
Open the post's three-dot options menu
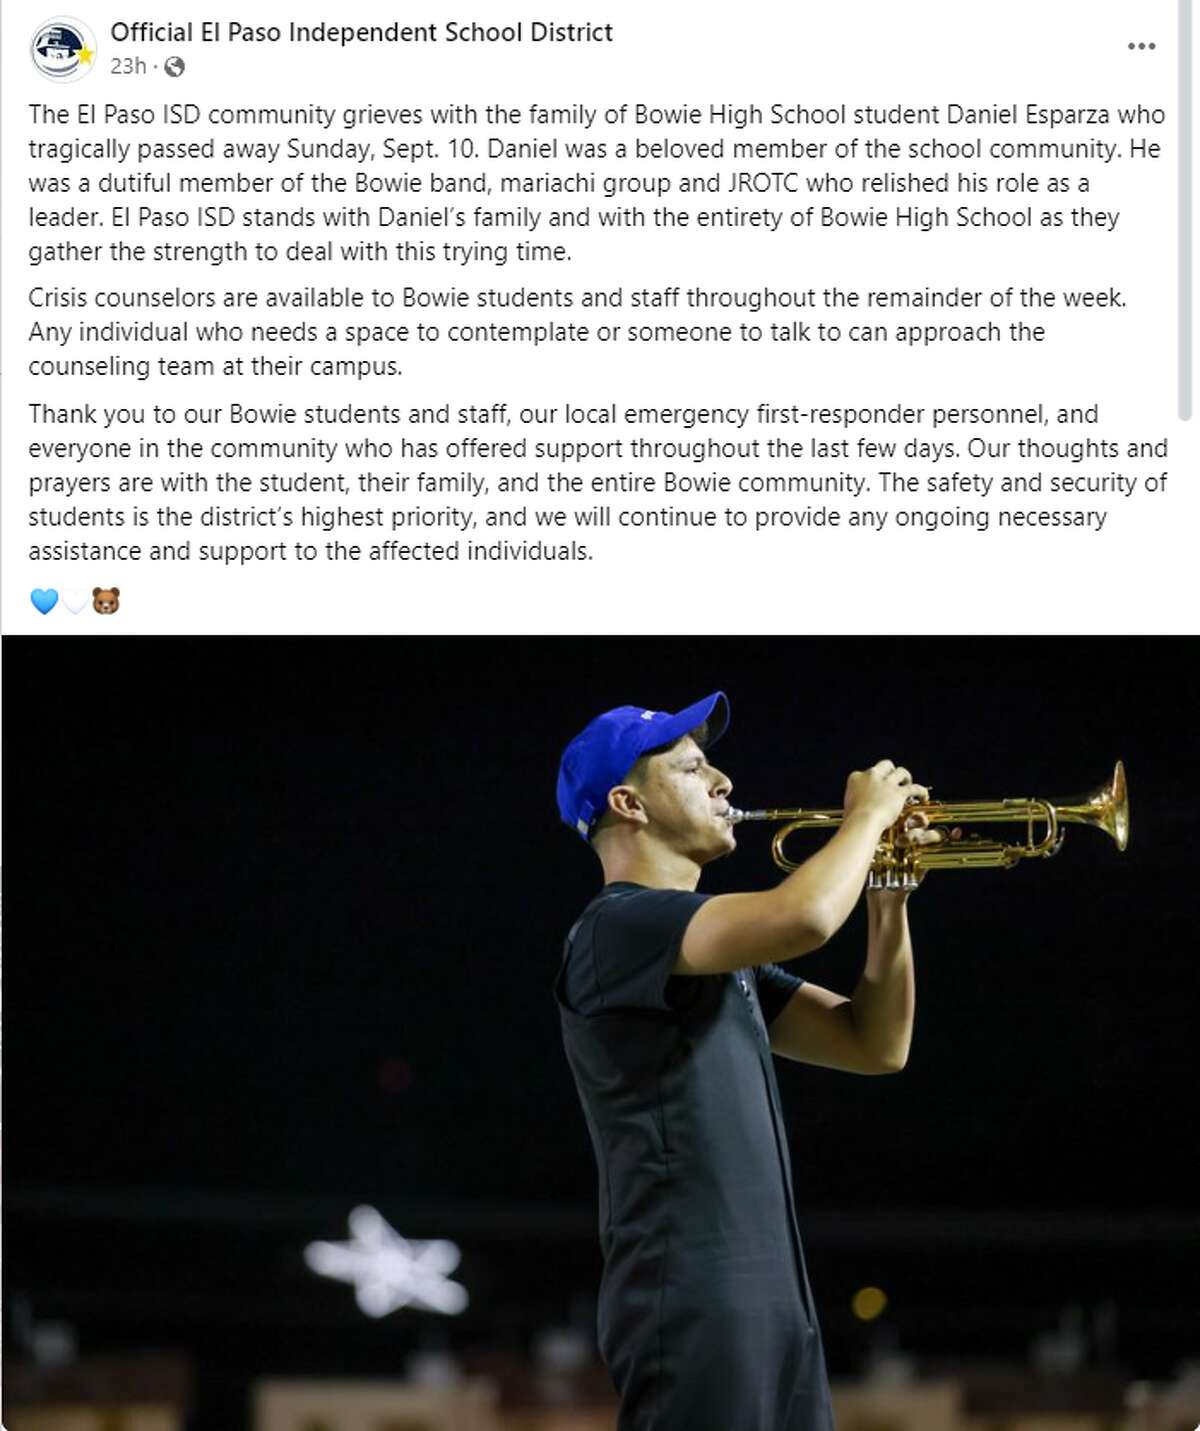click(1141, 46)
